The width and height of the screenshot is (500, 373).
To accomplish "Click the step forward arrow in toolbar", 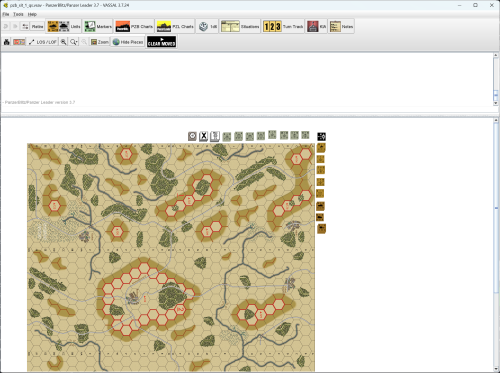I will (15, 26).
